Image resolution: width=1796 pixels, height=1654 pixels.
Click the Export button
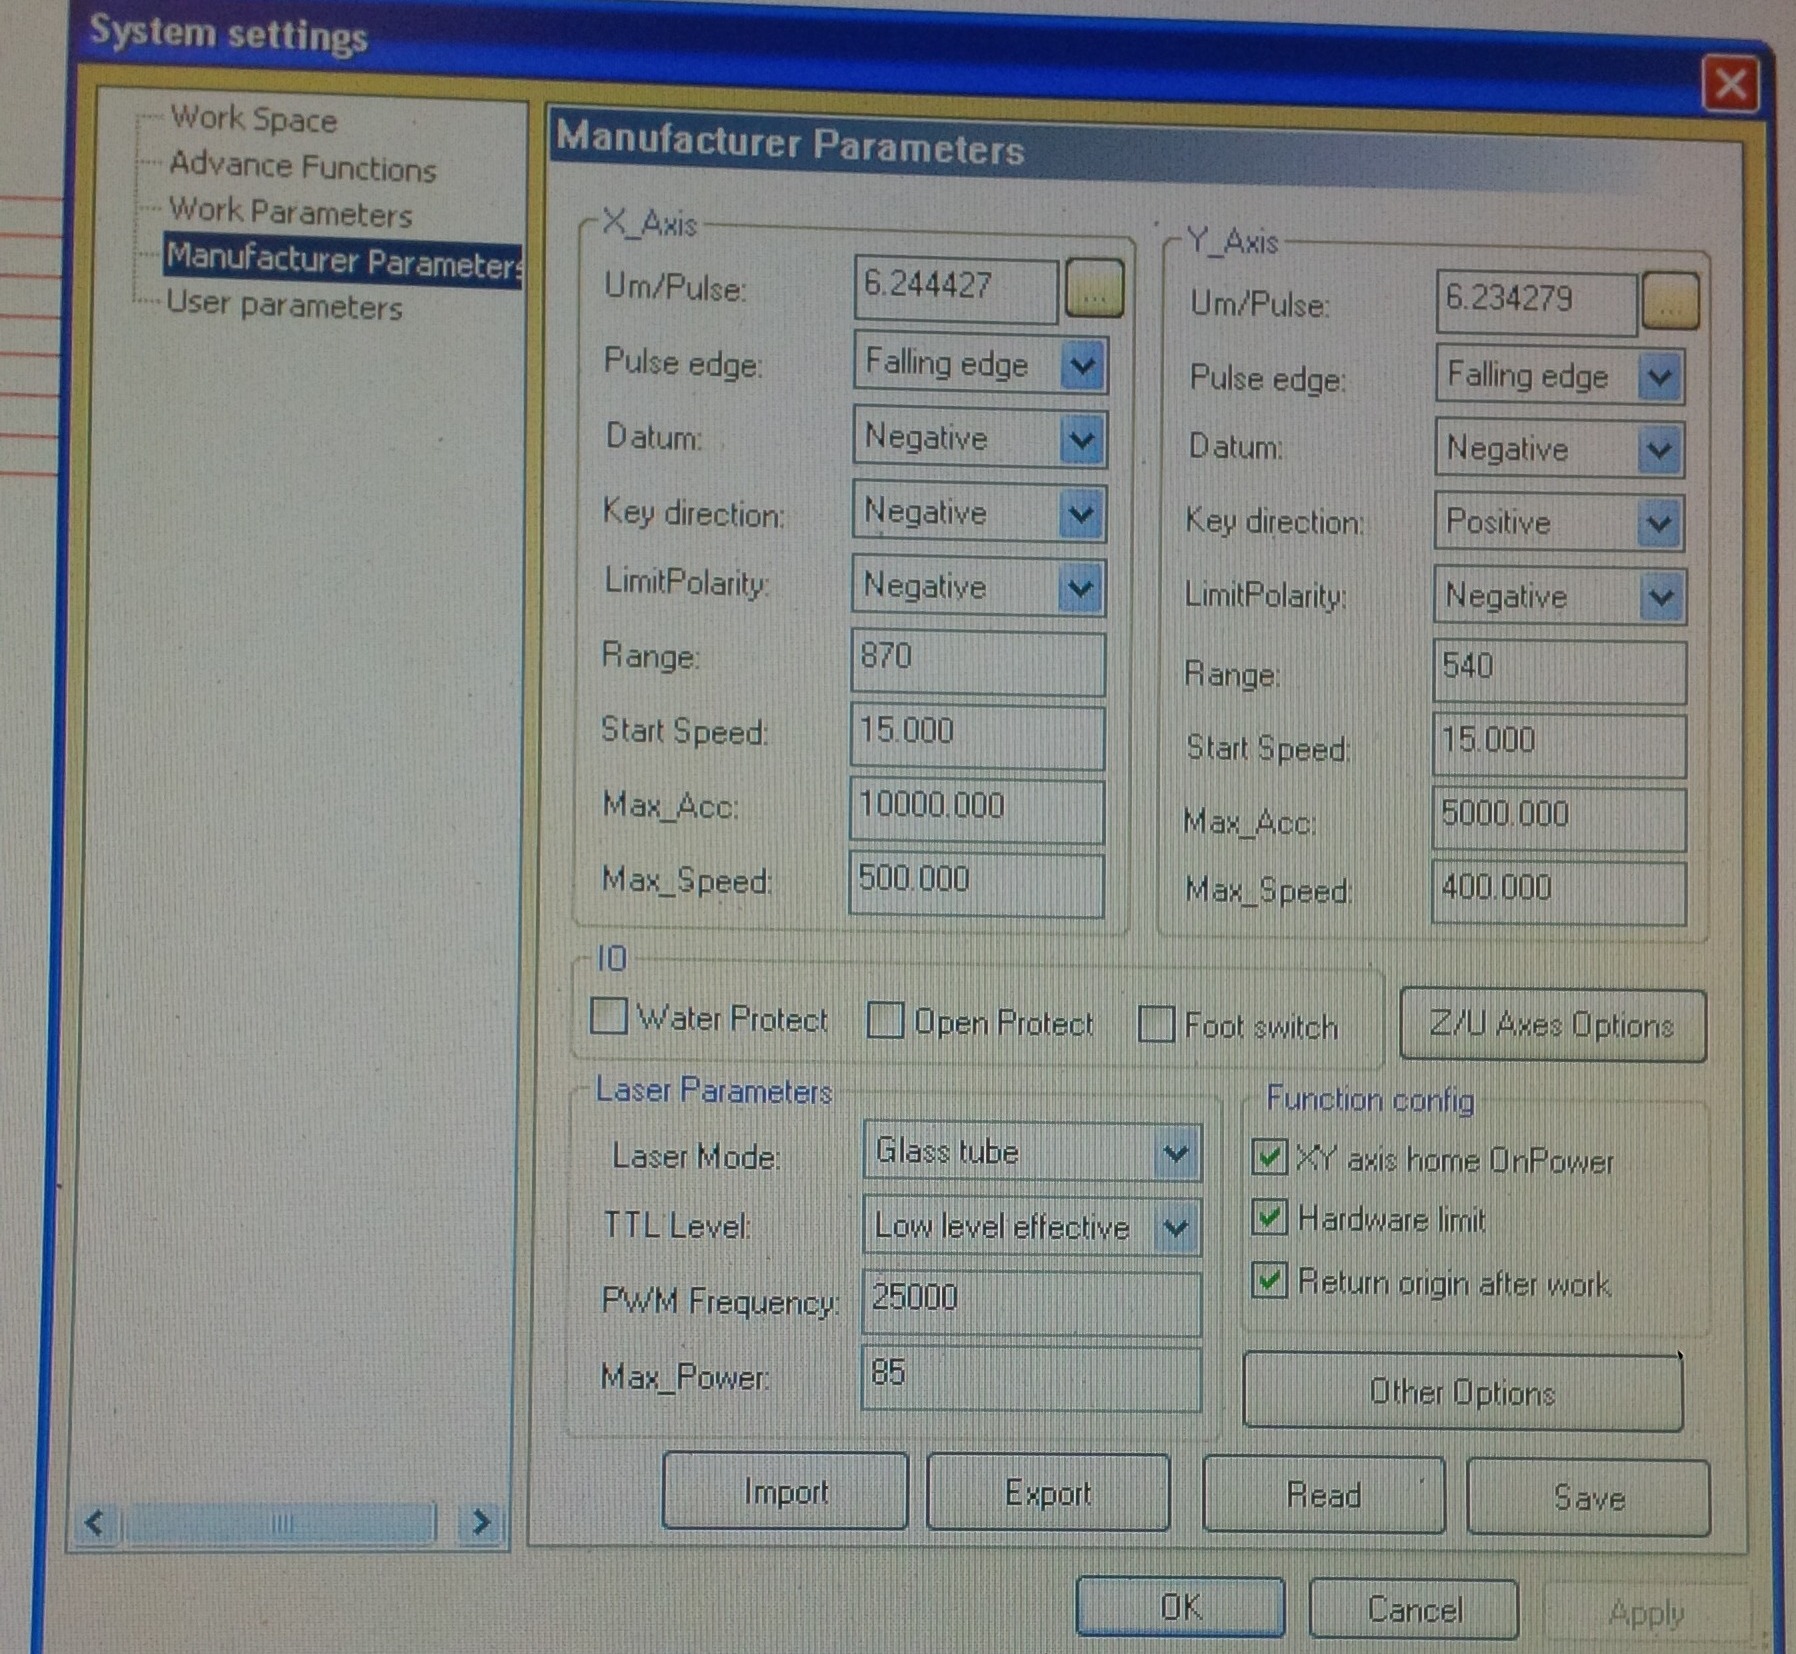(1047, 1493)
